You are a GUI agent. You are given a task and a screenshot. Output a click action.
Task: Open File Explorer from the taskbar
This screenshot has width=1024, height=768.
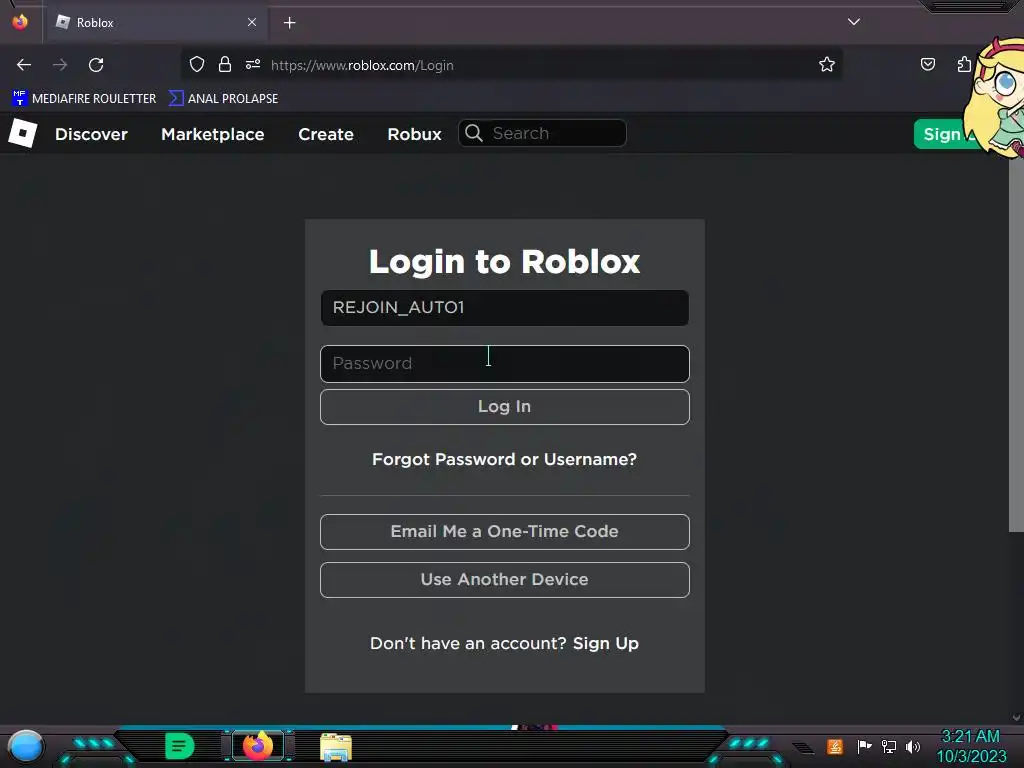coord(336,746)
